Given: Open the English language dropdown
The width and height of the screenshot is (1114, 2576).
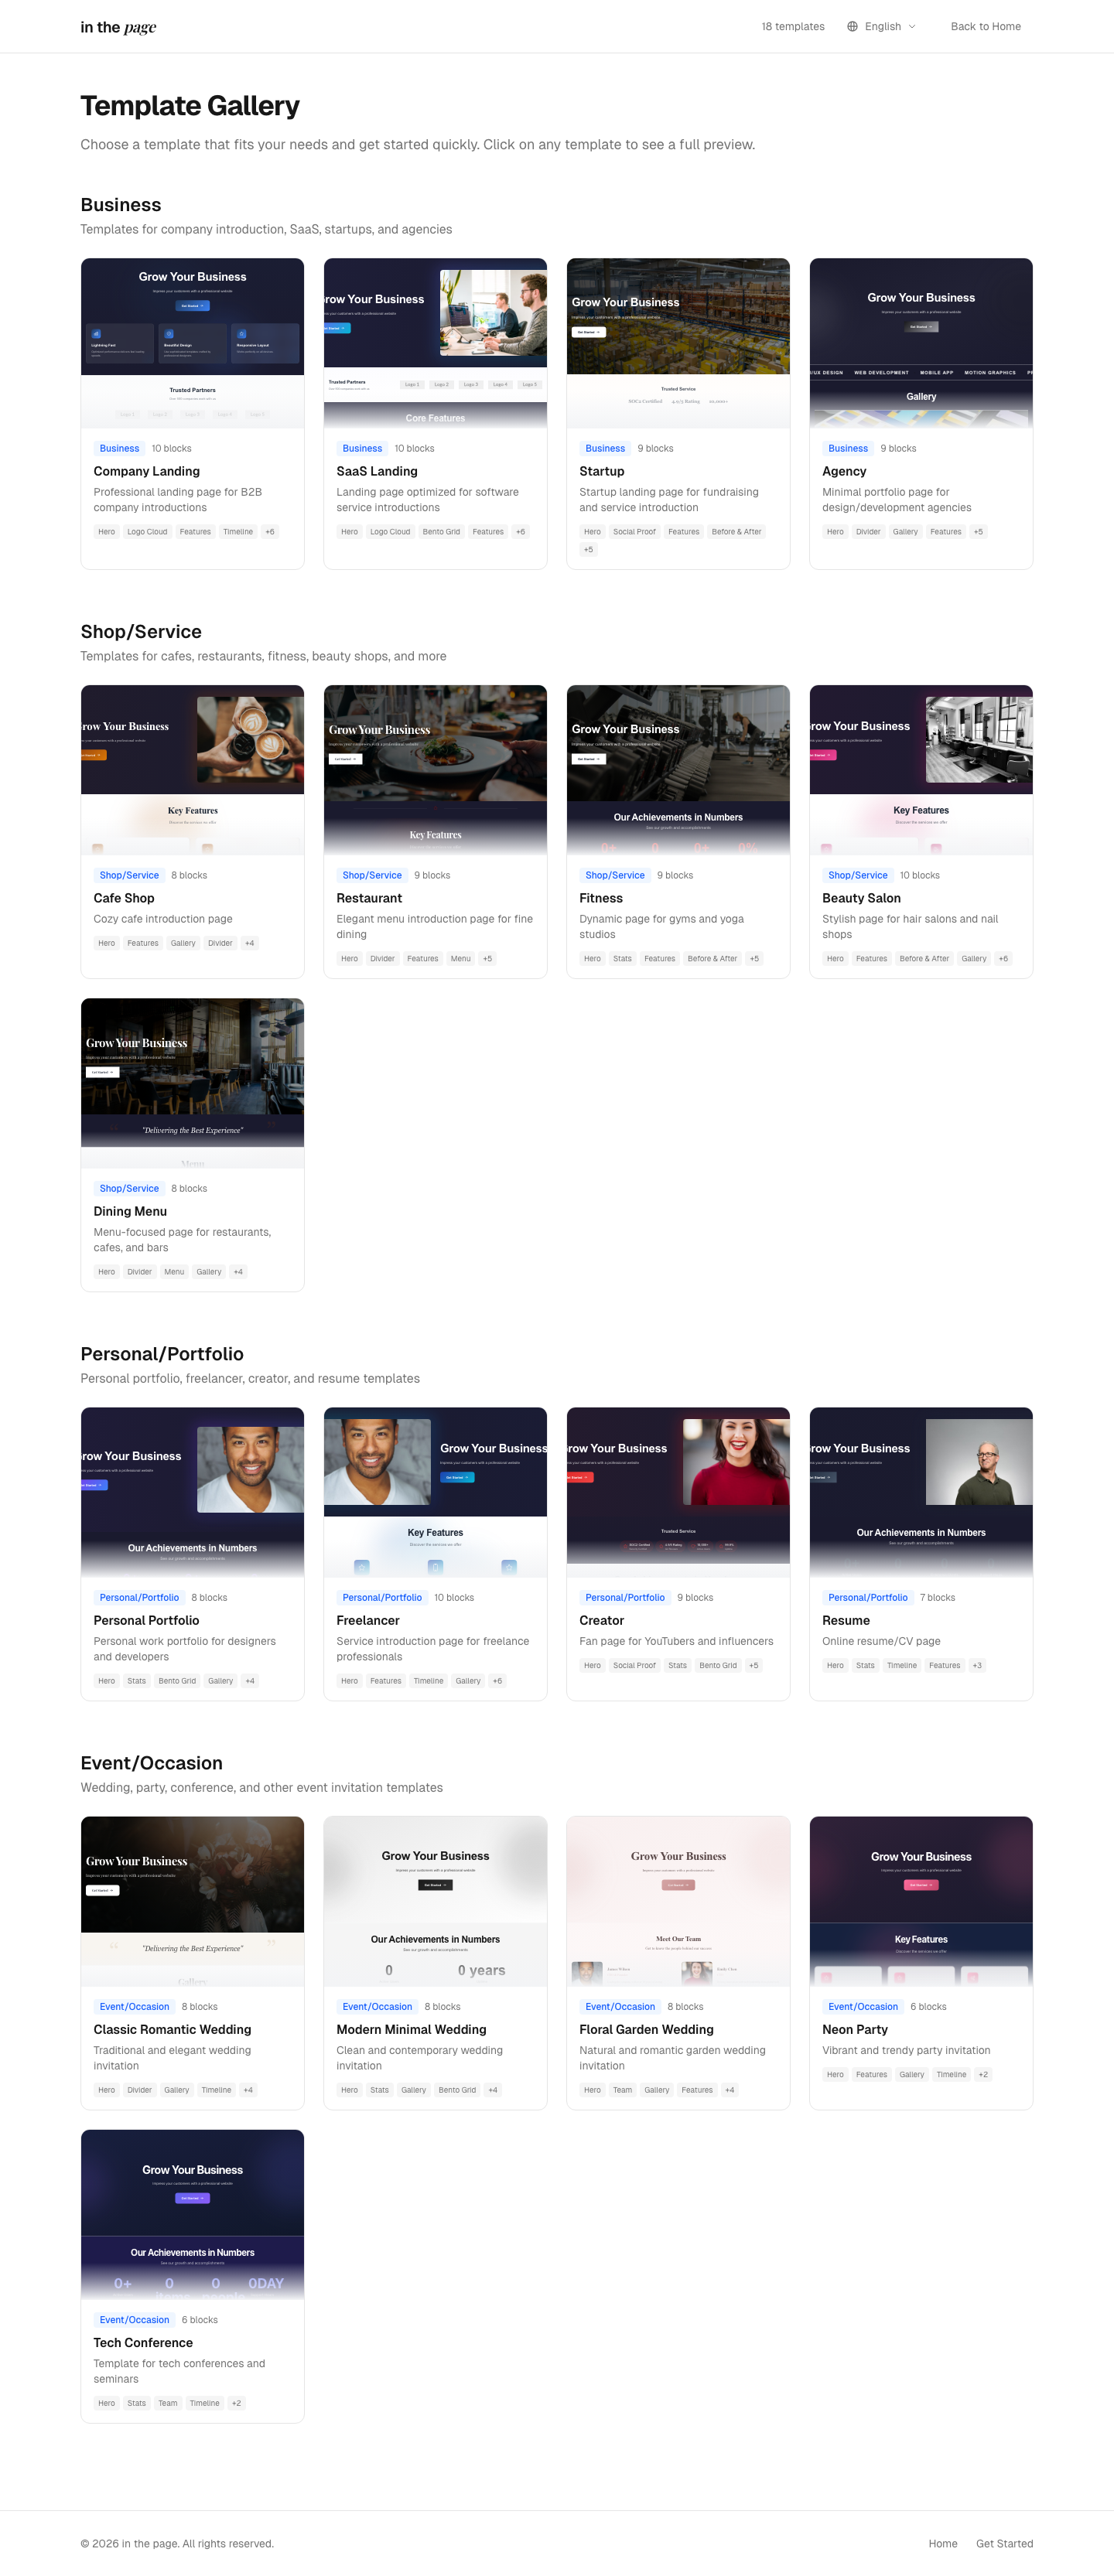Looking at the screenshot, I should (x=882, y=27).
